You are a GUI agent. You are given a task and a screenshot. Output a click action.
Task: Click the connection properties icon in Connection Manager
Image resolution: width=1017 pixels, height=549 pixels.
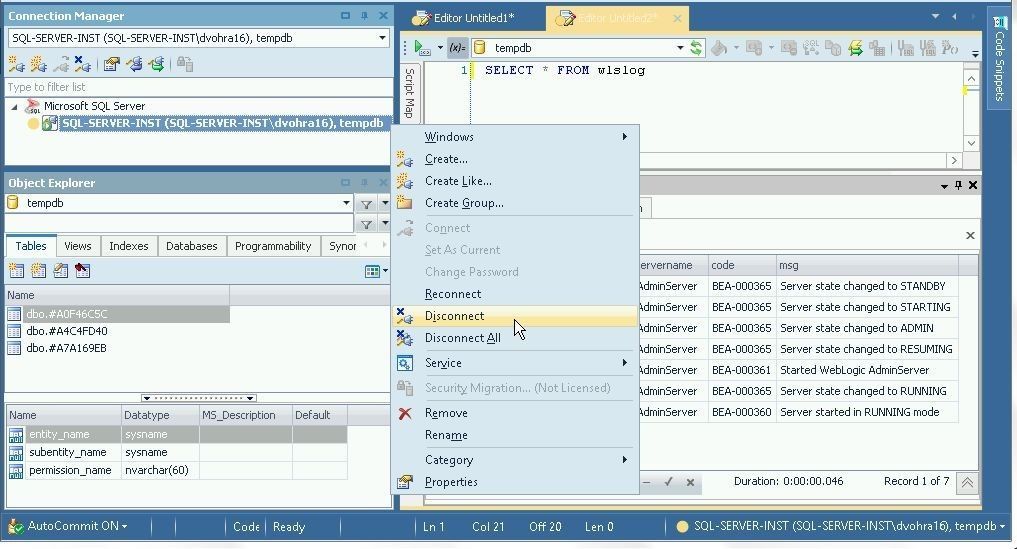pyautogui.click(x=111, y=64)
